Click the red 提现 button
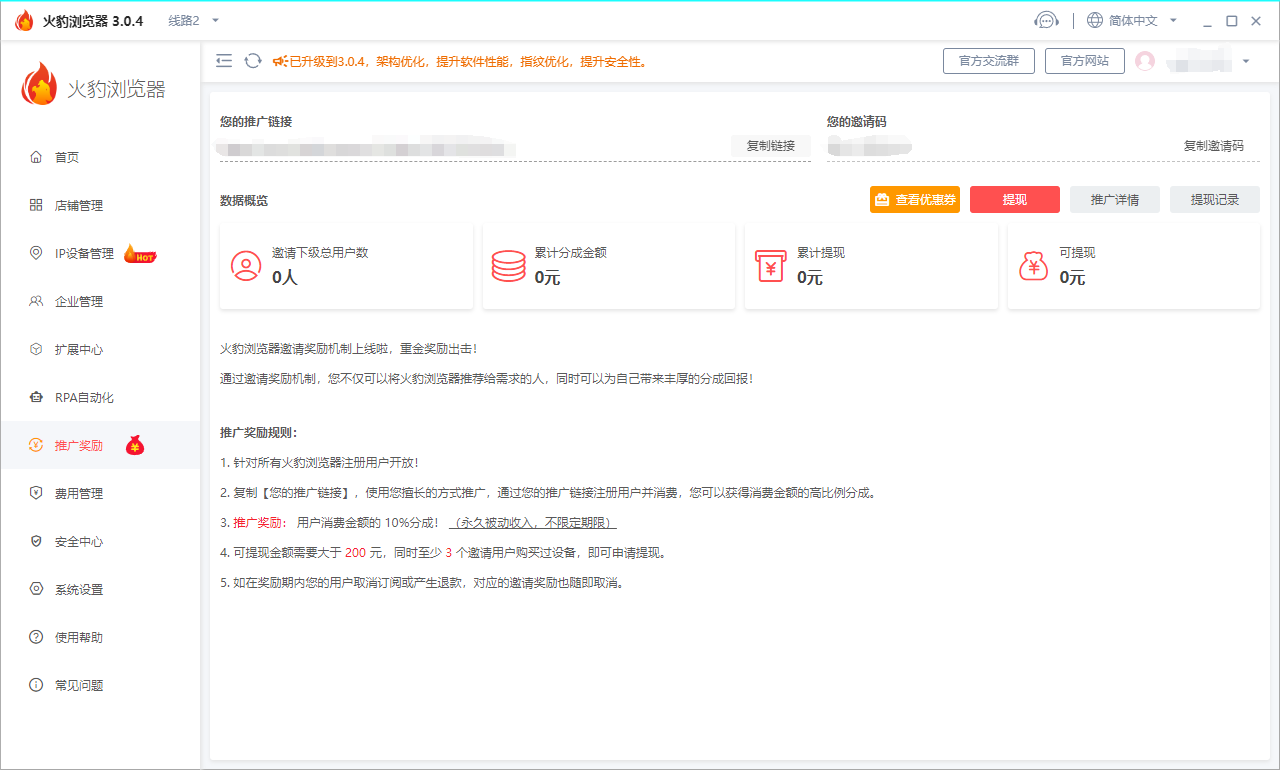1280x770 pixels. [1015, 199]
